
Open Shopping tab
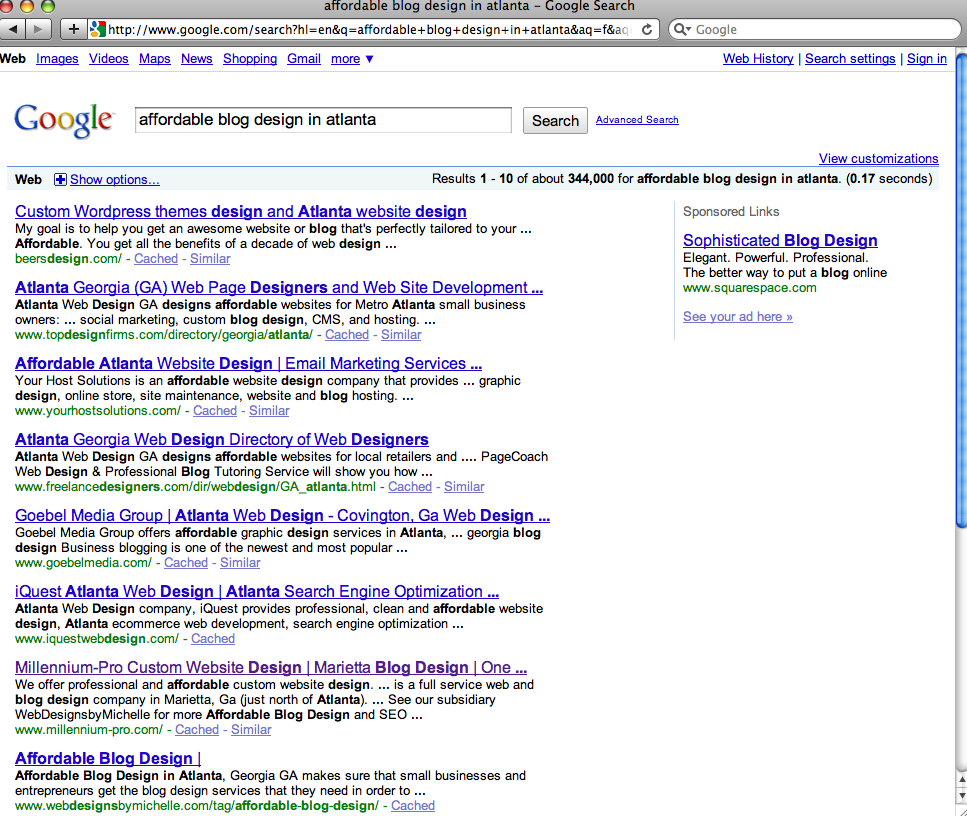pos(250,59)
